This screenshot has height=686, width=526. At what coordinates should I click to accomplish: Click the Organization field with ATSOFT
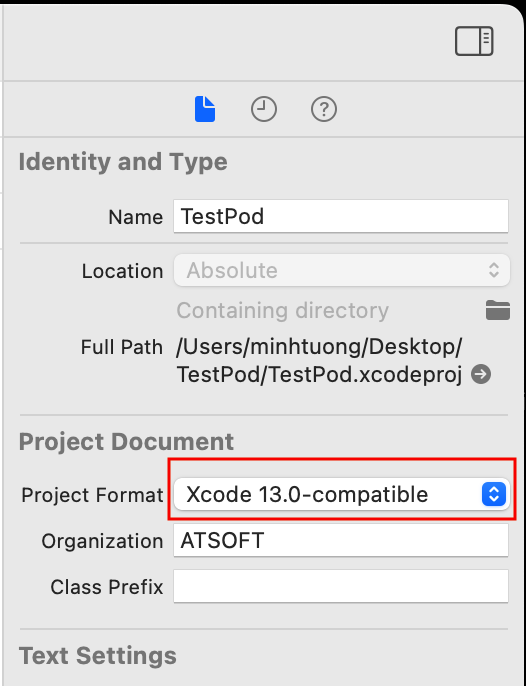(341, 540)
